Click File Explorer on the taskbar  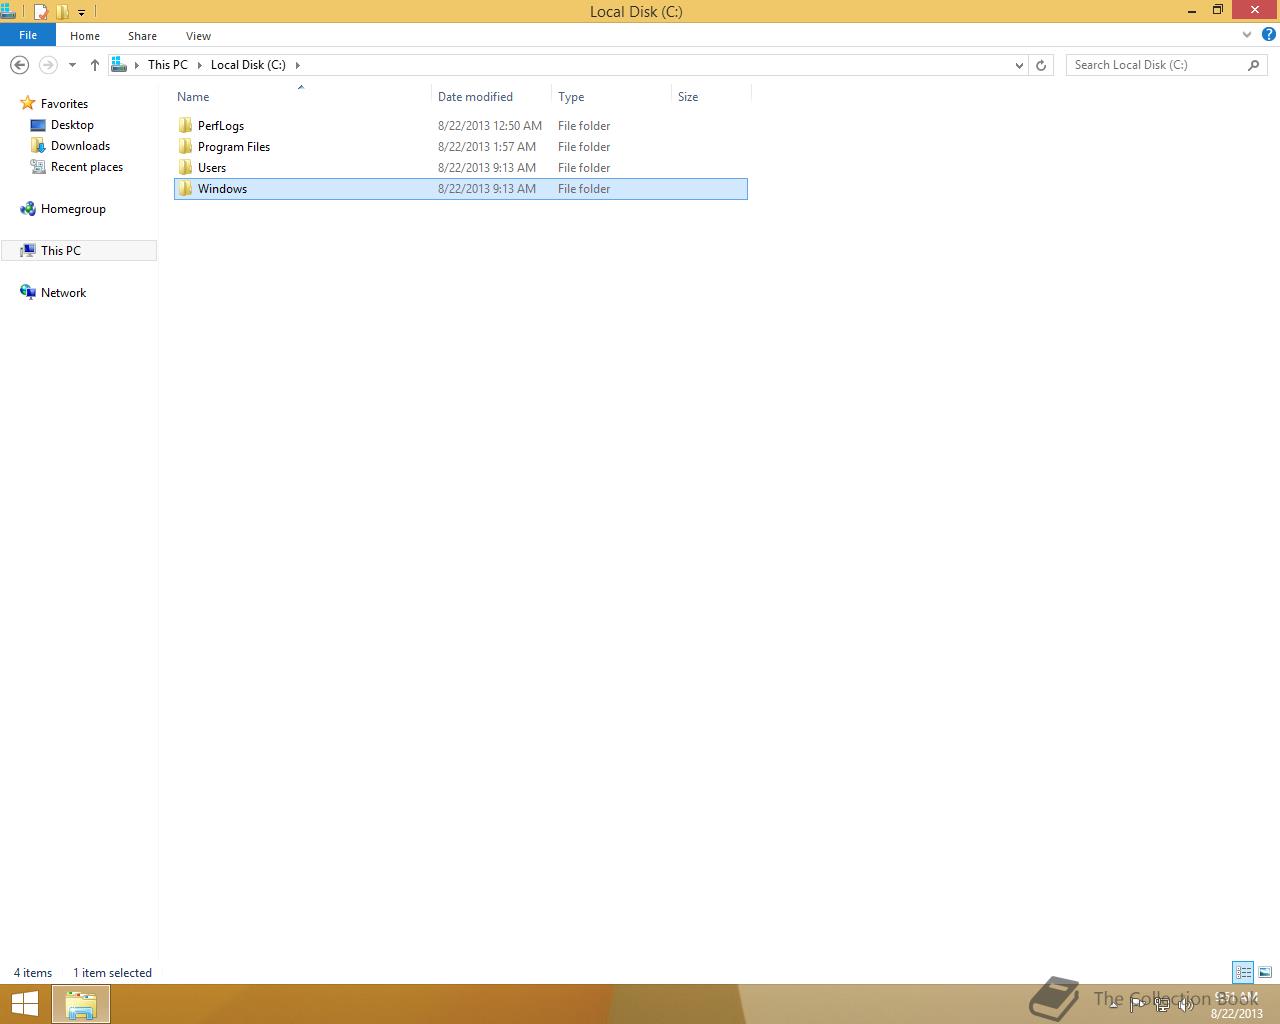(81, 1004)
